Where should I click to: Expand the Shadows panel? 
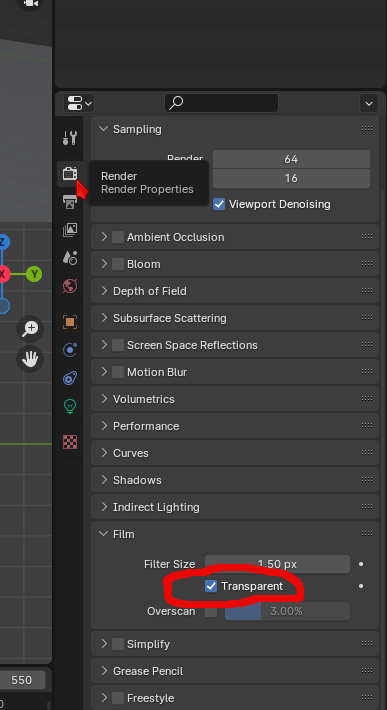(104, 480)
